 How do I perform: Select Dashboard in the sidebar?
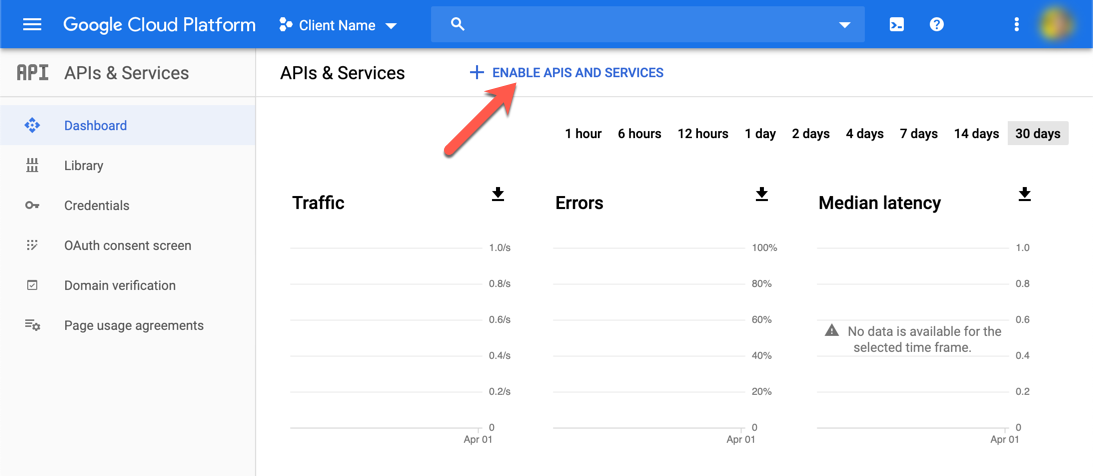(x=128, y=125)
